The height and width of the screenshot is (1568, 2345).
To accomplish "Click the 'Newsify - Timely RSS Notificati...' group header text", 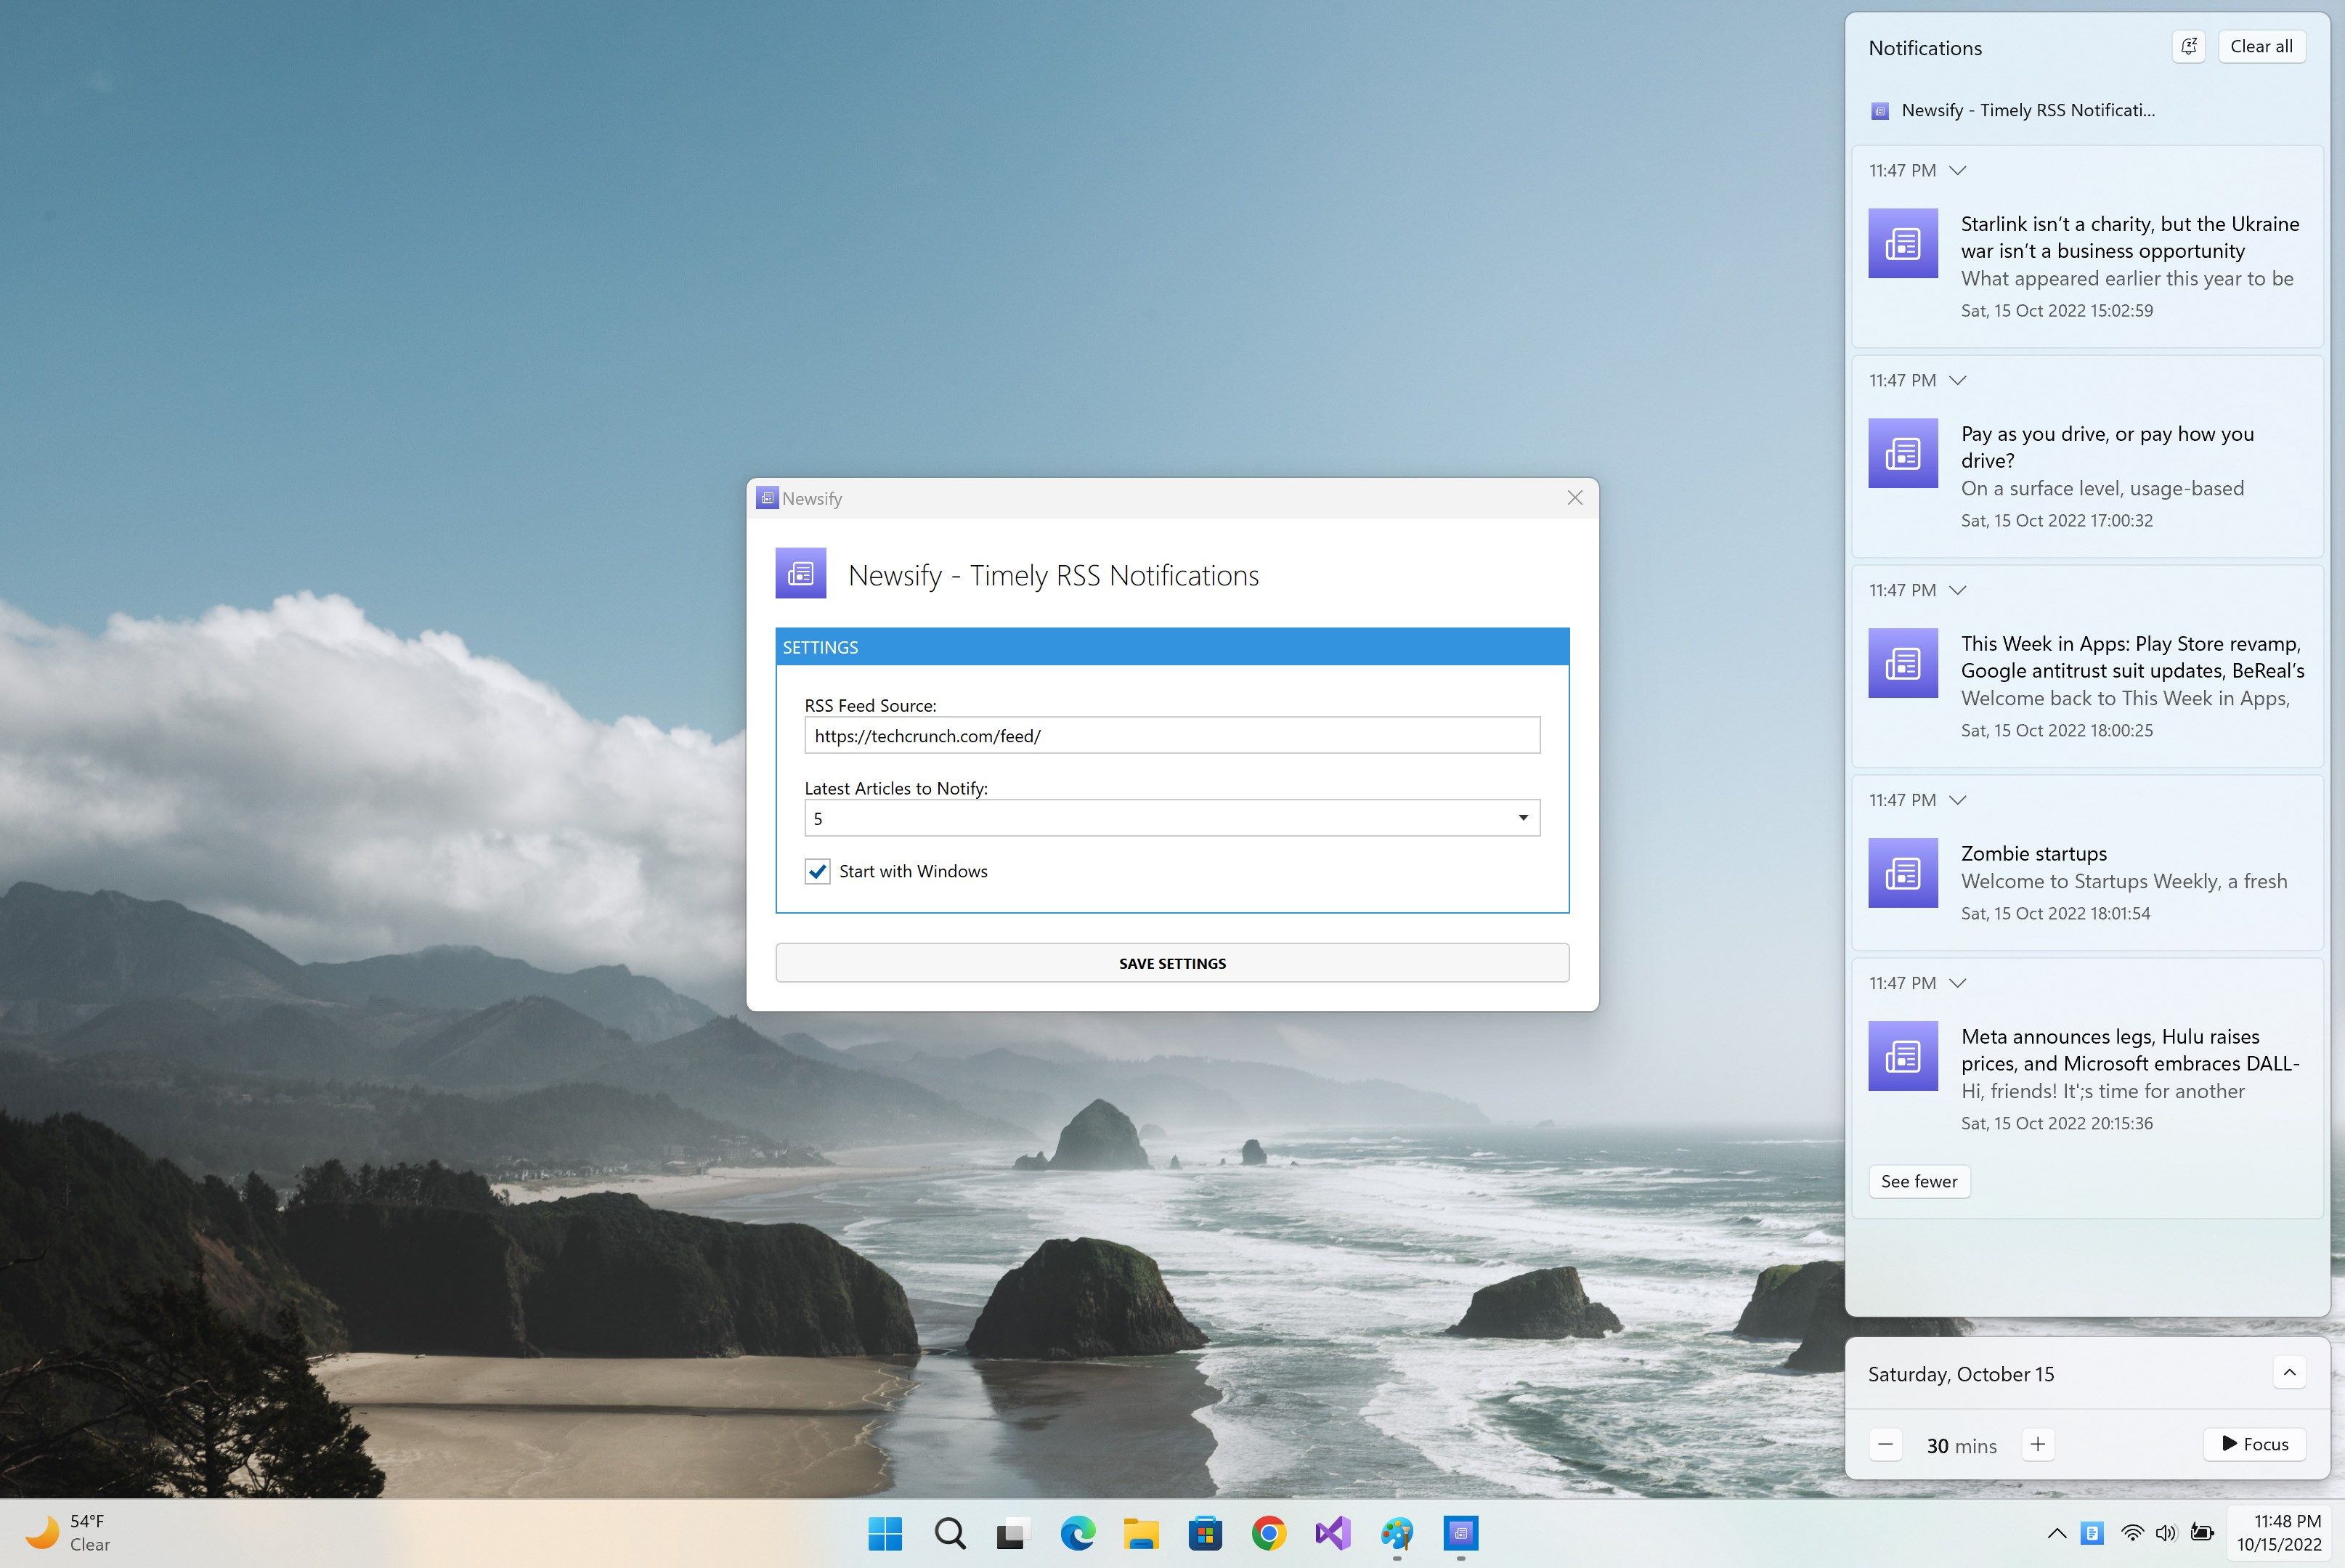I will click(2028, 111).
